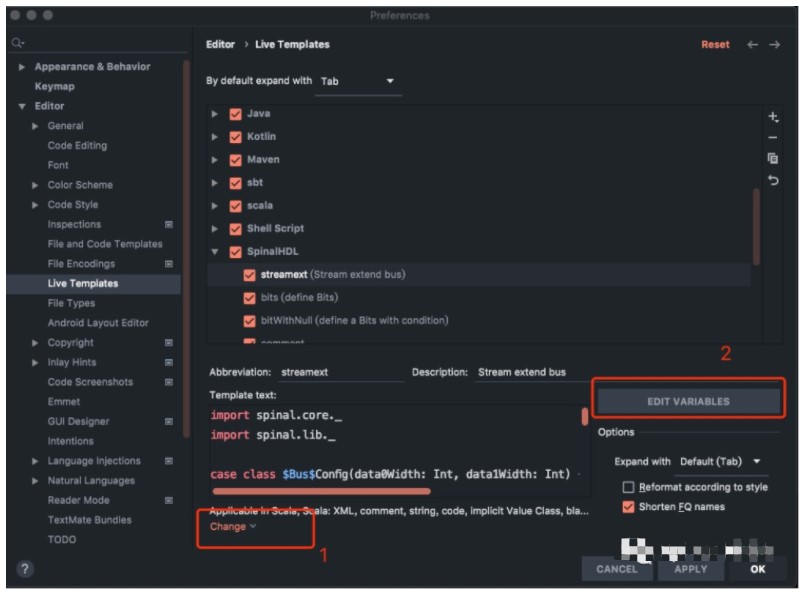Go back with the left arrow

coord(752,45)
